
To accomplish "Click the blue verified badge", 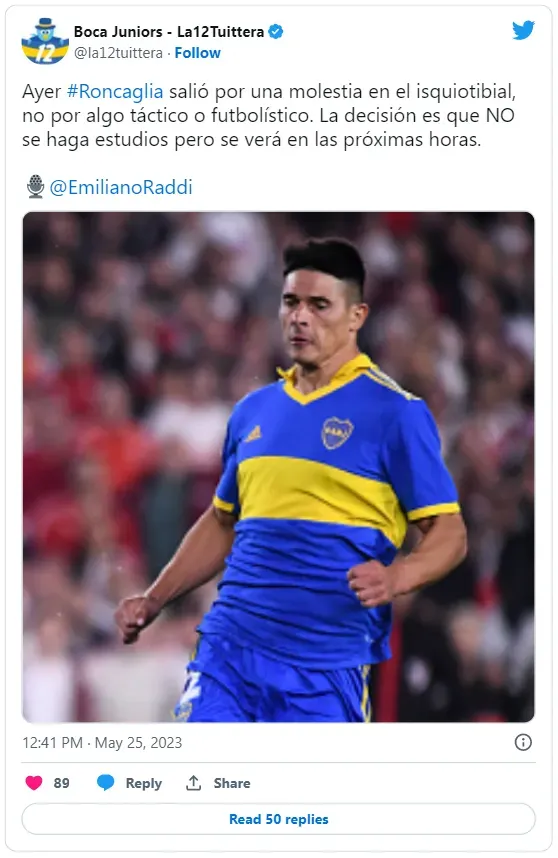I will (x=276, y=32).
